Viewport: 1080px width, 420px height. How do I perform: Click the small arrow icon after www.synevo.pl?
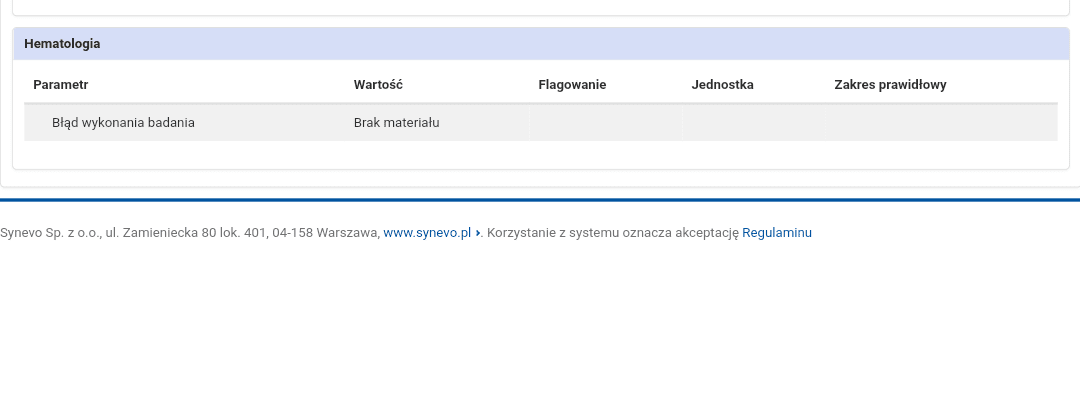coord(478,233)
